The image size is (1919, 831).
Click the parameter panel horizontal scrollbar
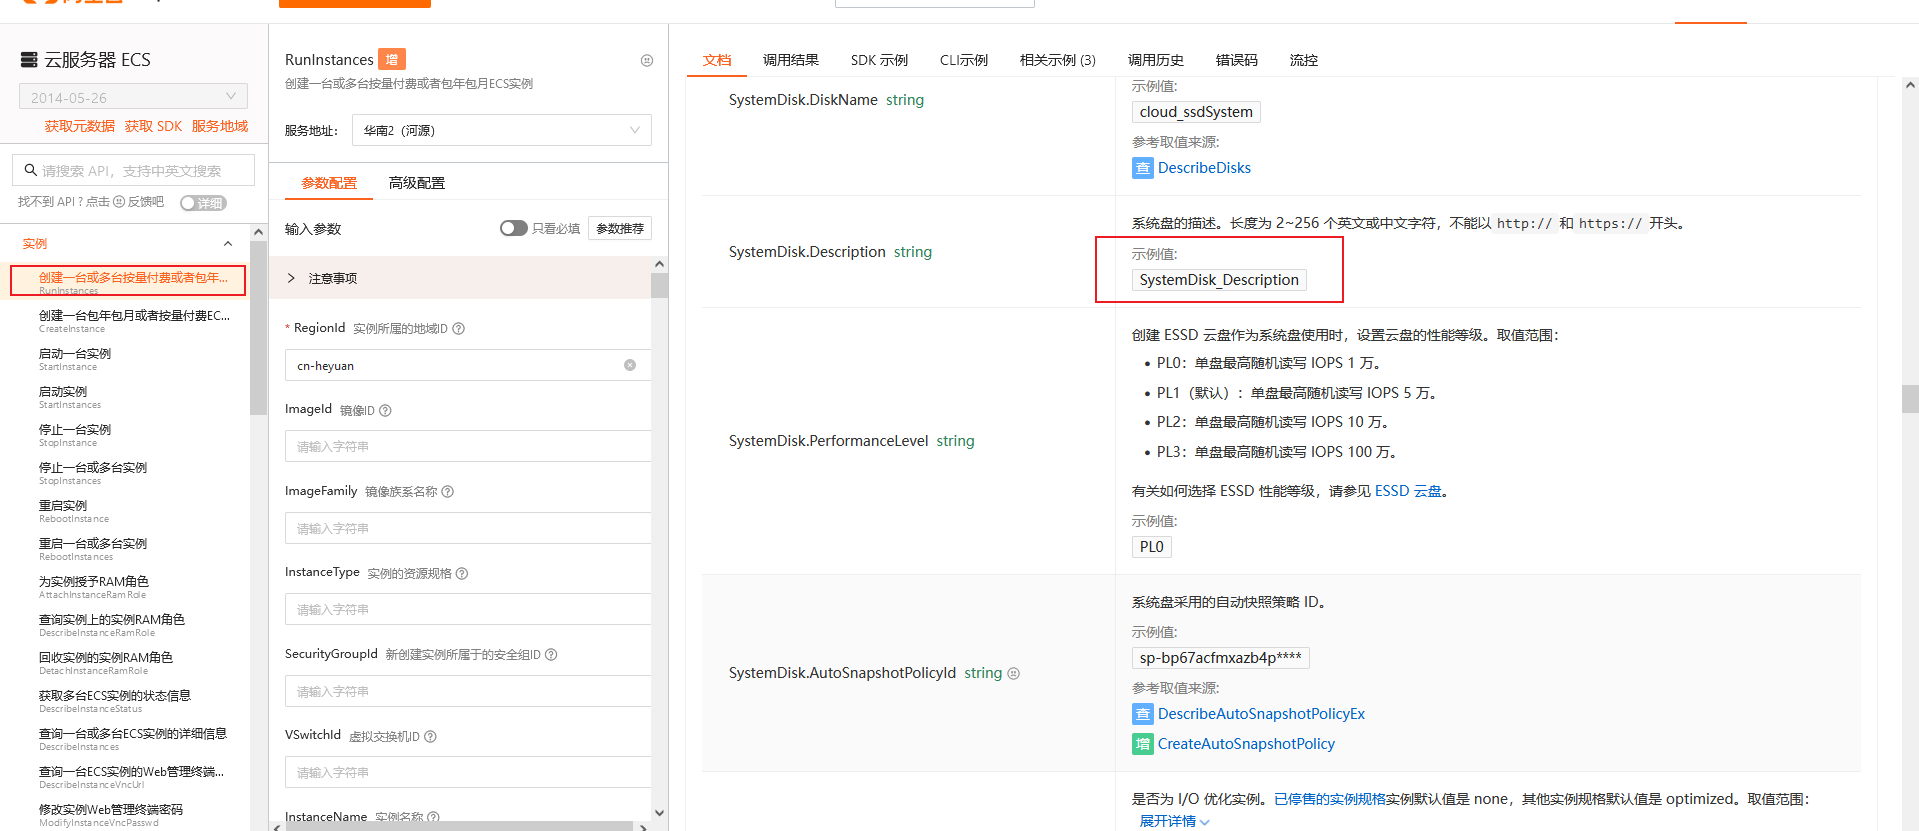461,826
